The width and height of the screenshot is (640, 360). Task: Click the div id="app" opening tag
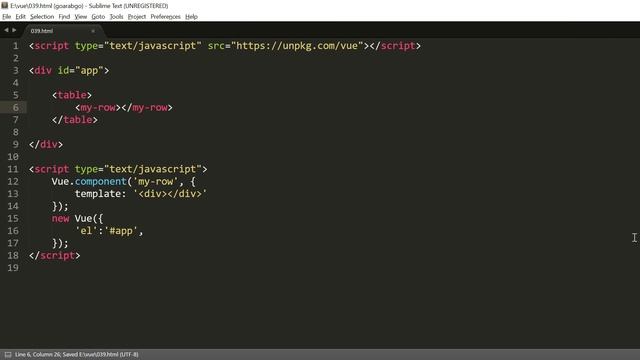tap(69, 71)
